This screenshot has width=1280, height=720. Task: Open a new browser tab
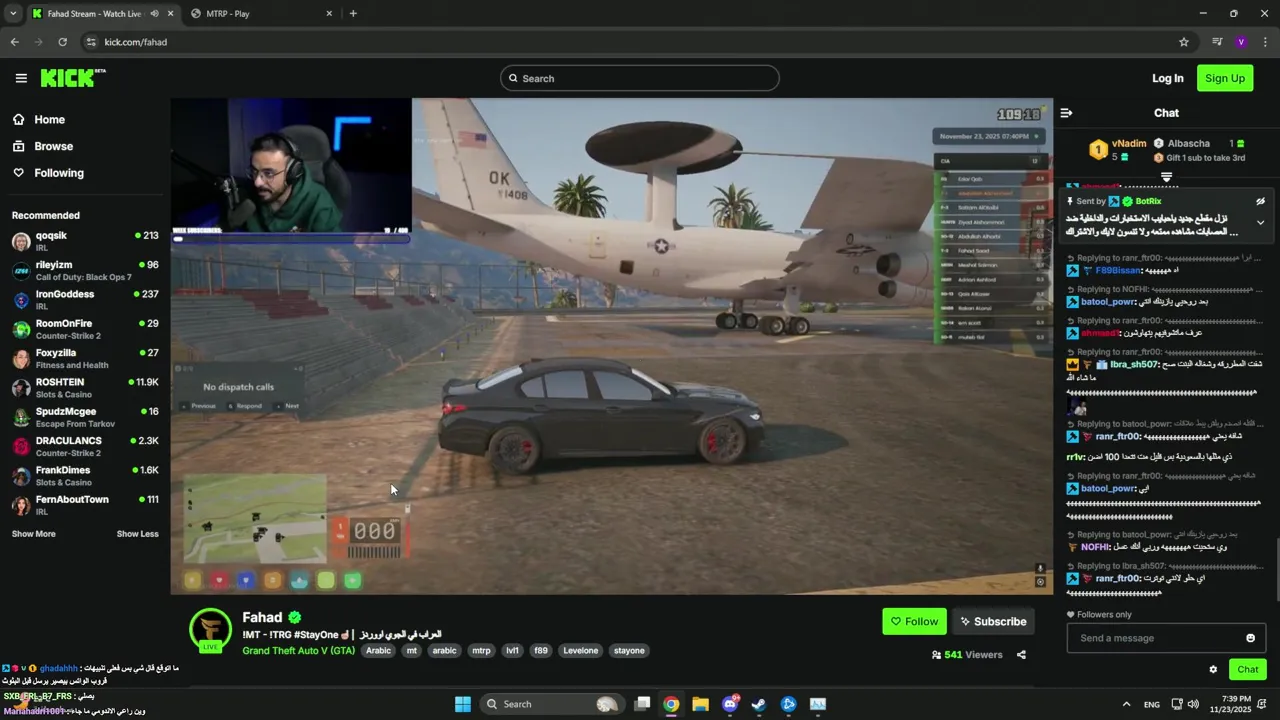[x=353, y=14]
